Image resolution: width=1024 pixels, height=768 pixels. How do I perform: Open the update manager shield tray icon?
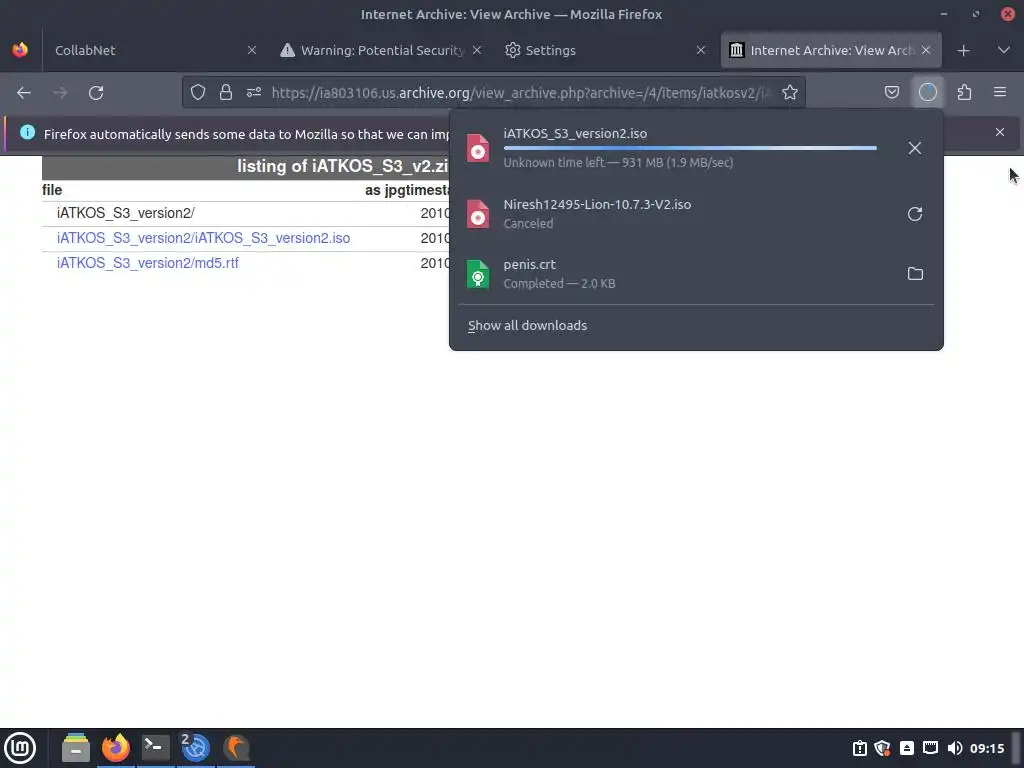882,748
